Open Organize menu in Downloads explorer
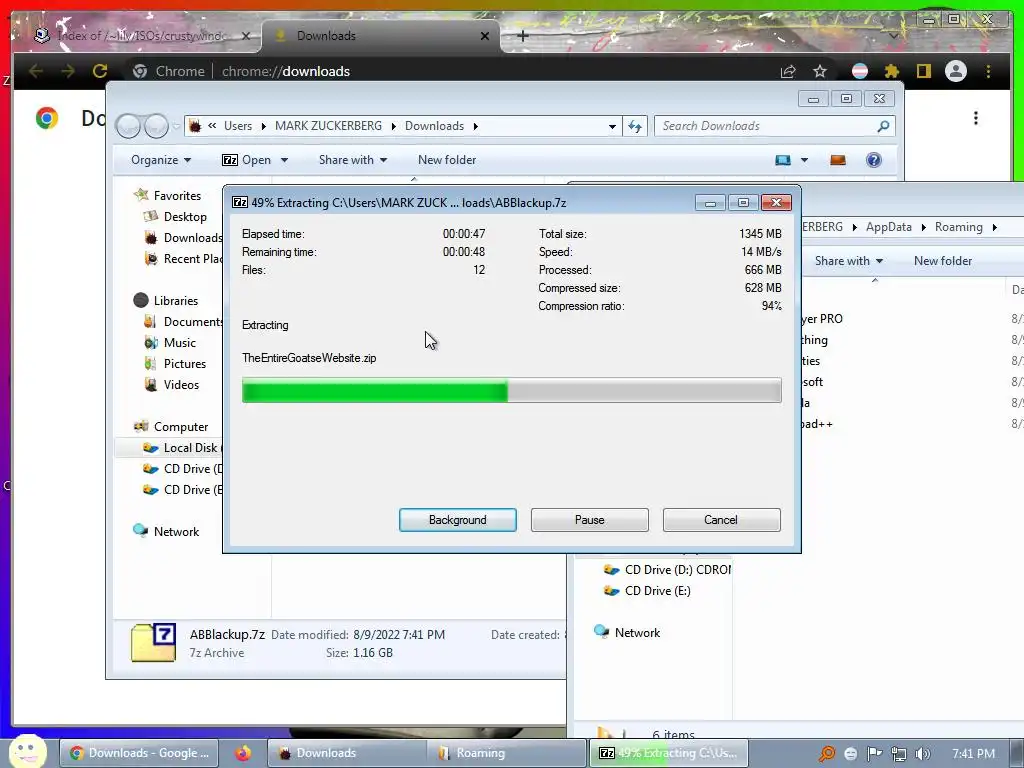 [161, 160]
